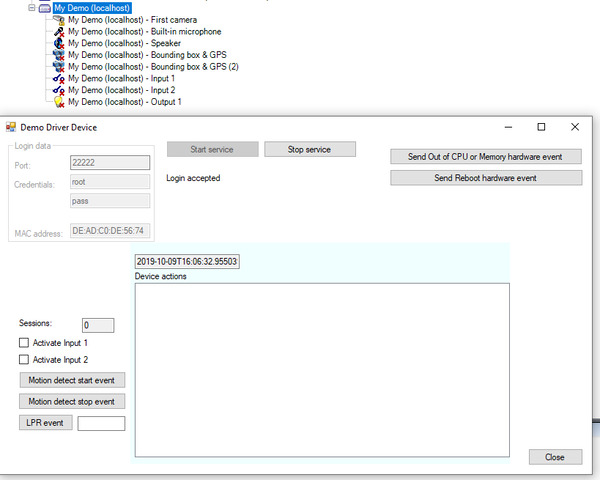Viewport: 600px width, 480px height.
Task: Click the Input 1 device icon
Action: click(60, 78)
